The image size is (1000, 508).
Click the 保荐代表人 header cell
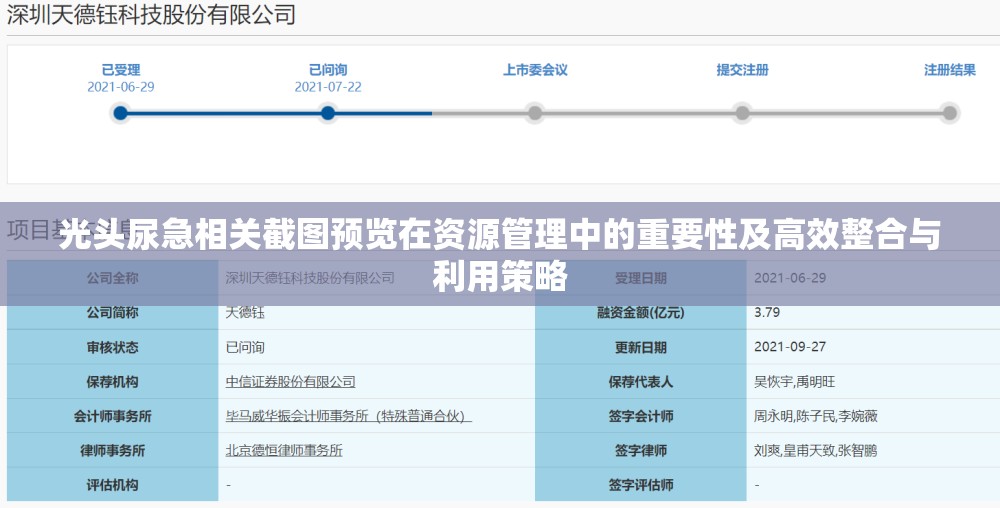pos(640,382)
